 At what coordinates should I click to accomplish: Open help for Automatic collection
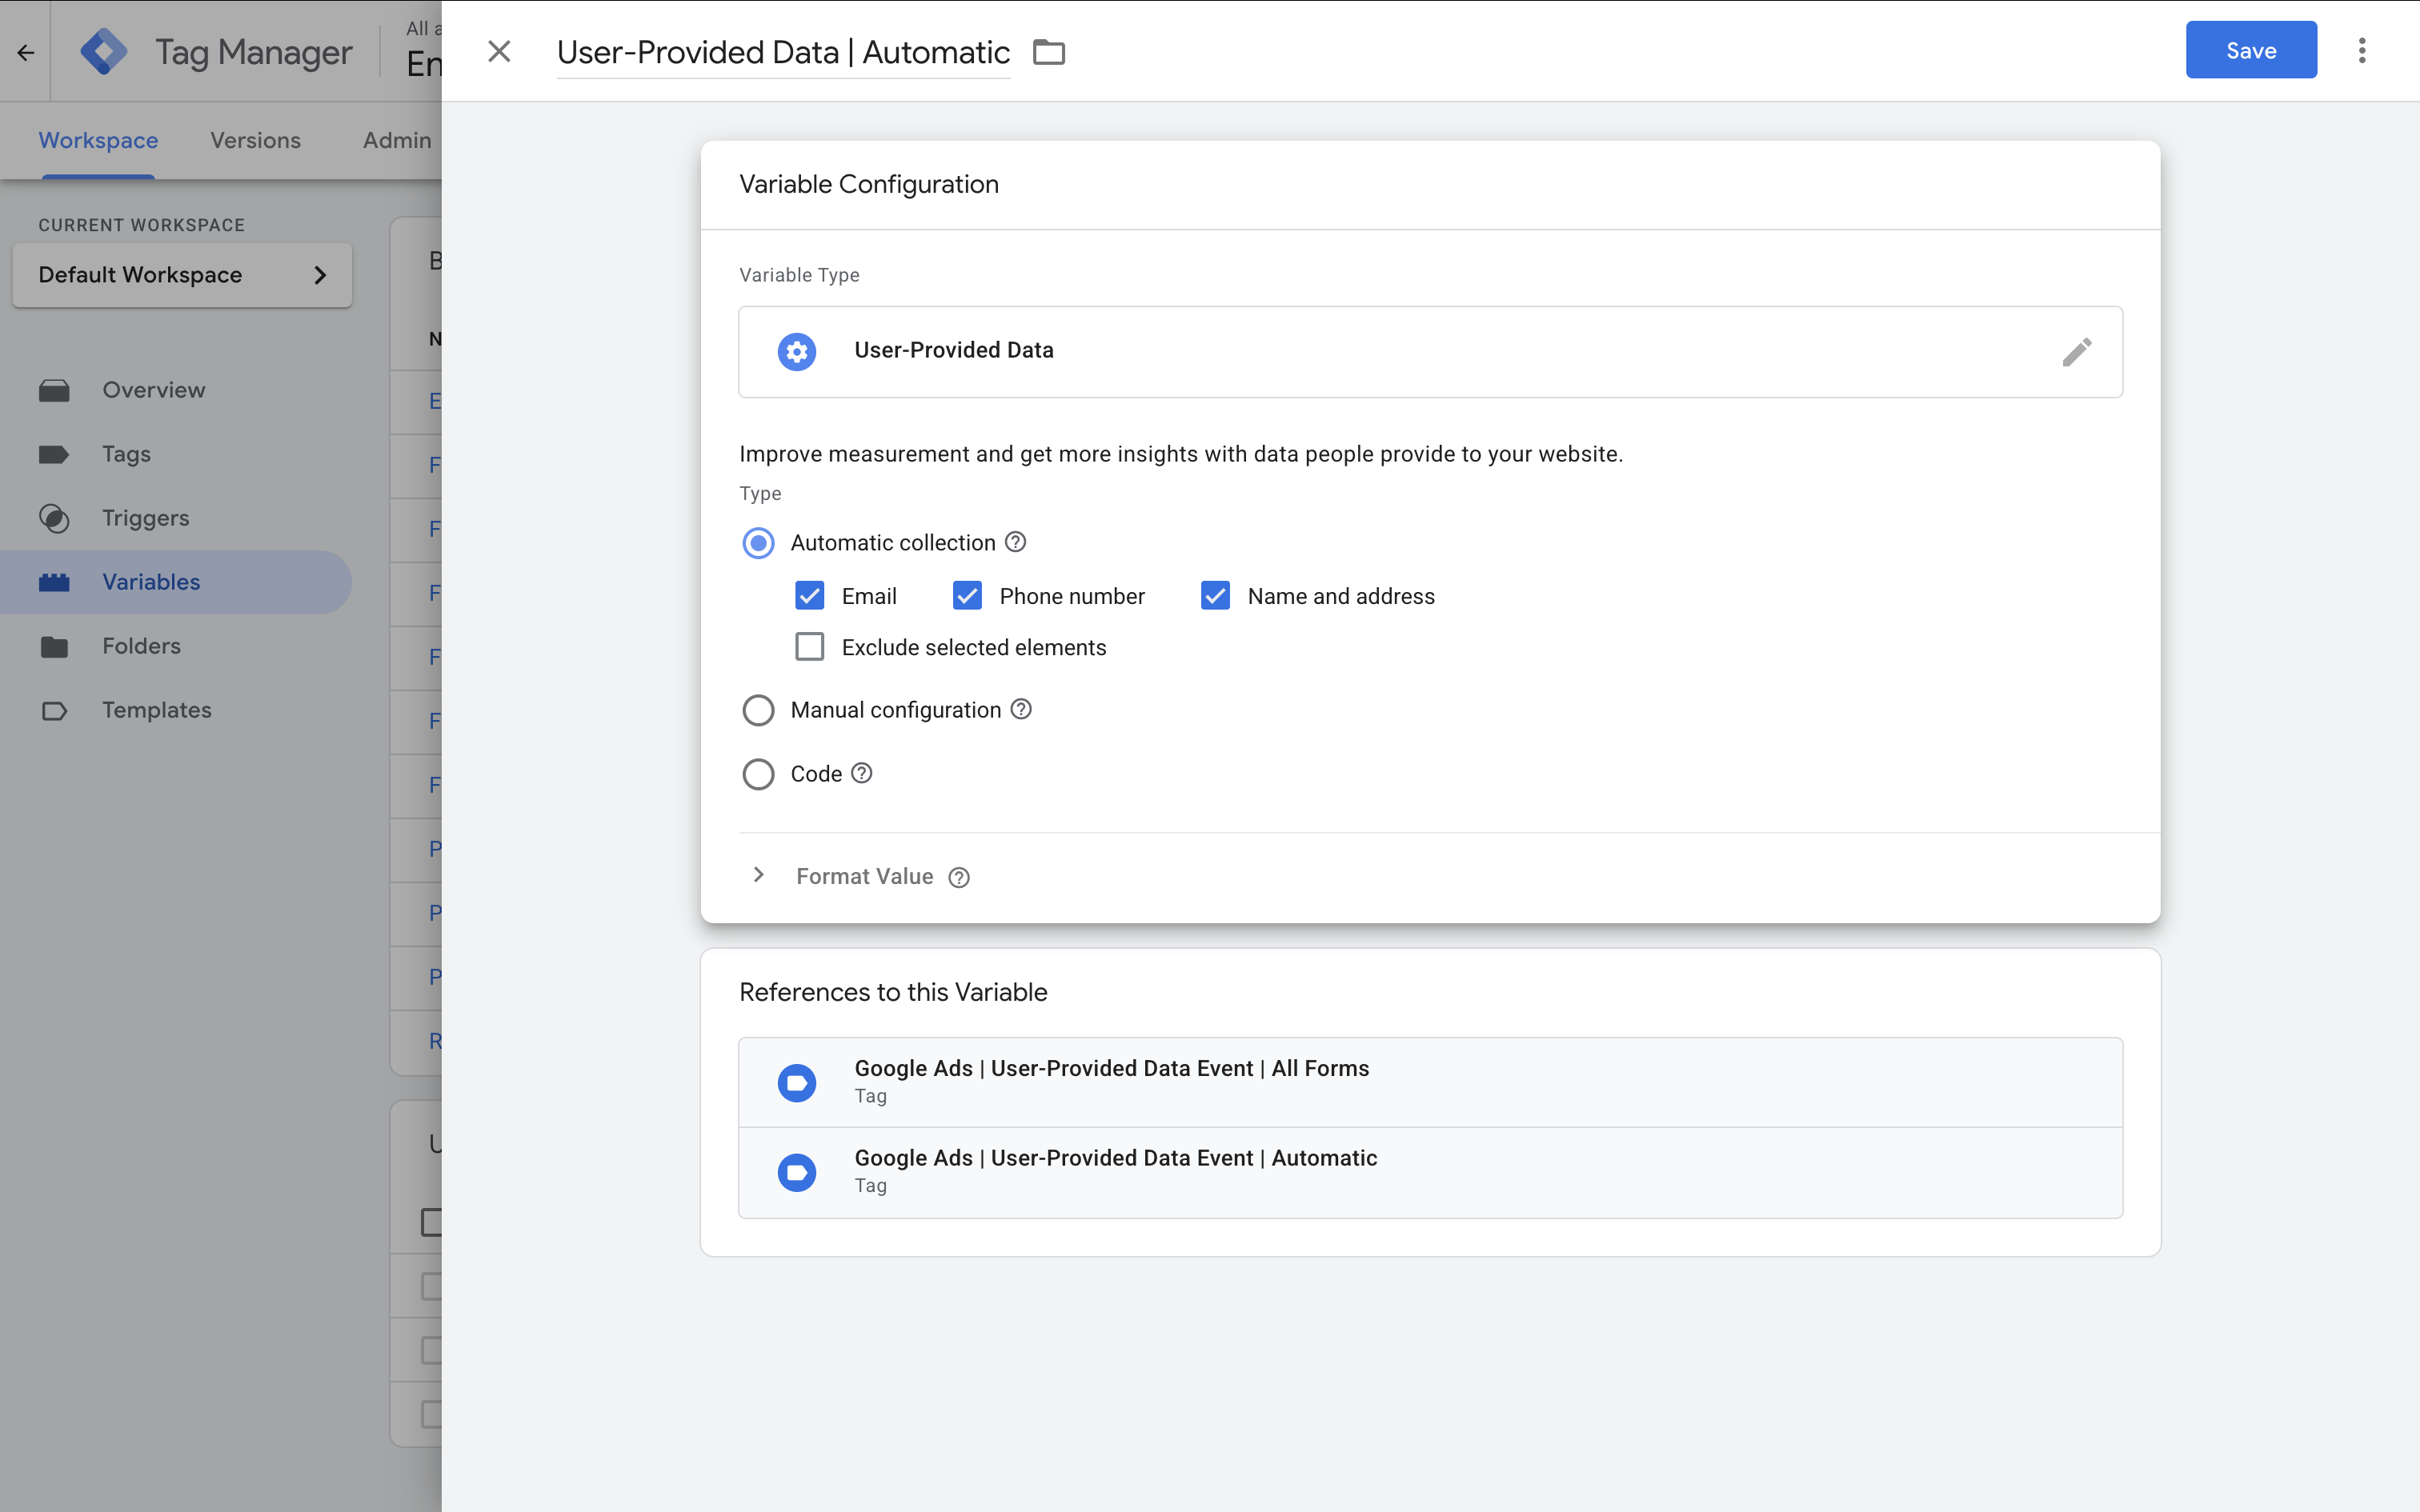pyautogui.click(x=1015, y=542)
